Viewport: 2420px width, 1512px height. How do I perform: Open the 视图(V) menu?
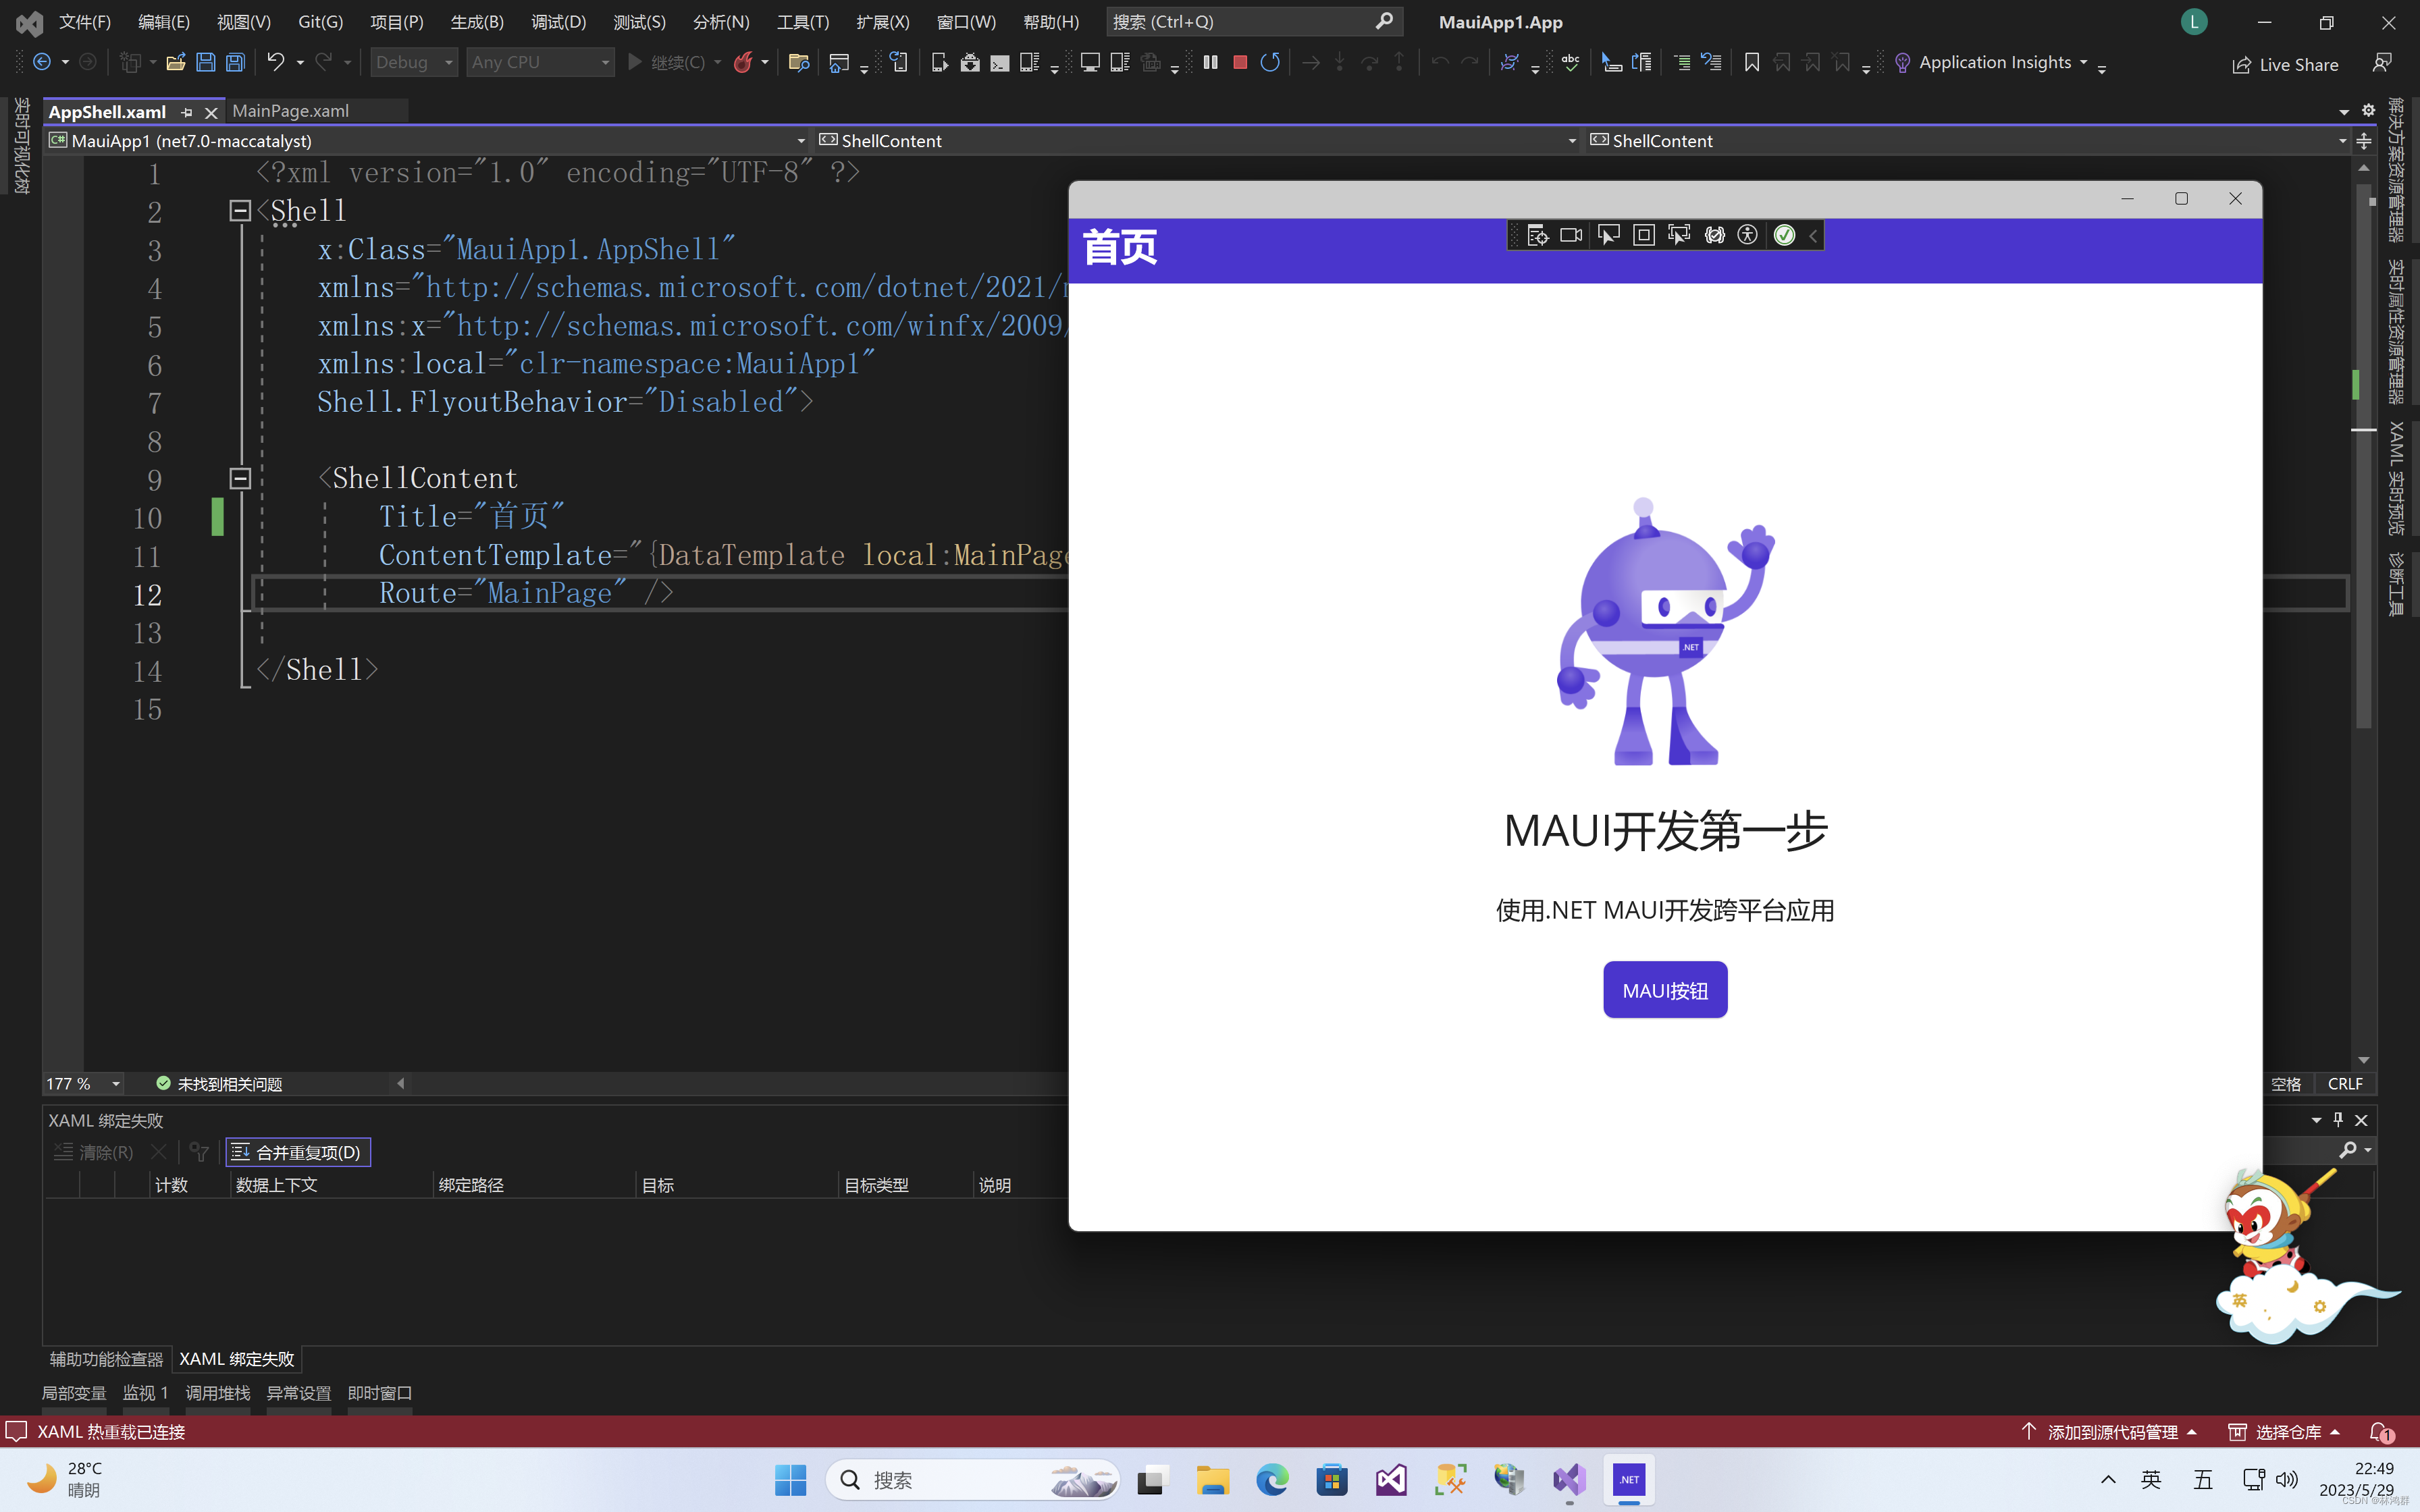coord(242,21)
